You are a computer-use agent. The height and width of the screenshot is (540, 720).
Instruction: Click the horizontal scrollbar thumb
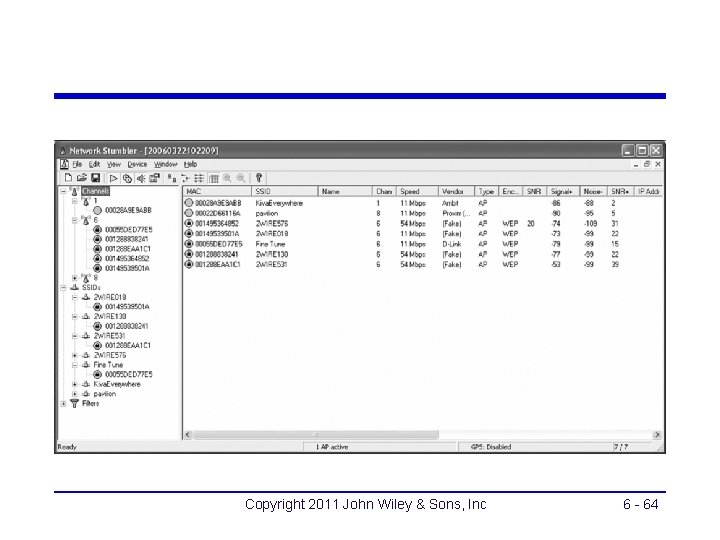click(316, 434)
